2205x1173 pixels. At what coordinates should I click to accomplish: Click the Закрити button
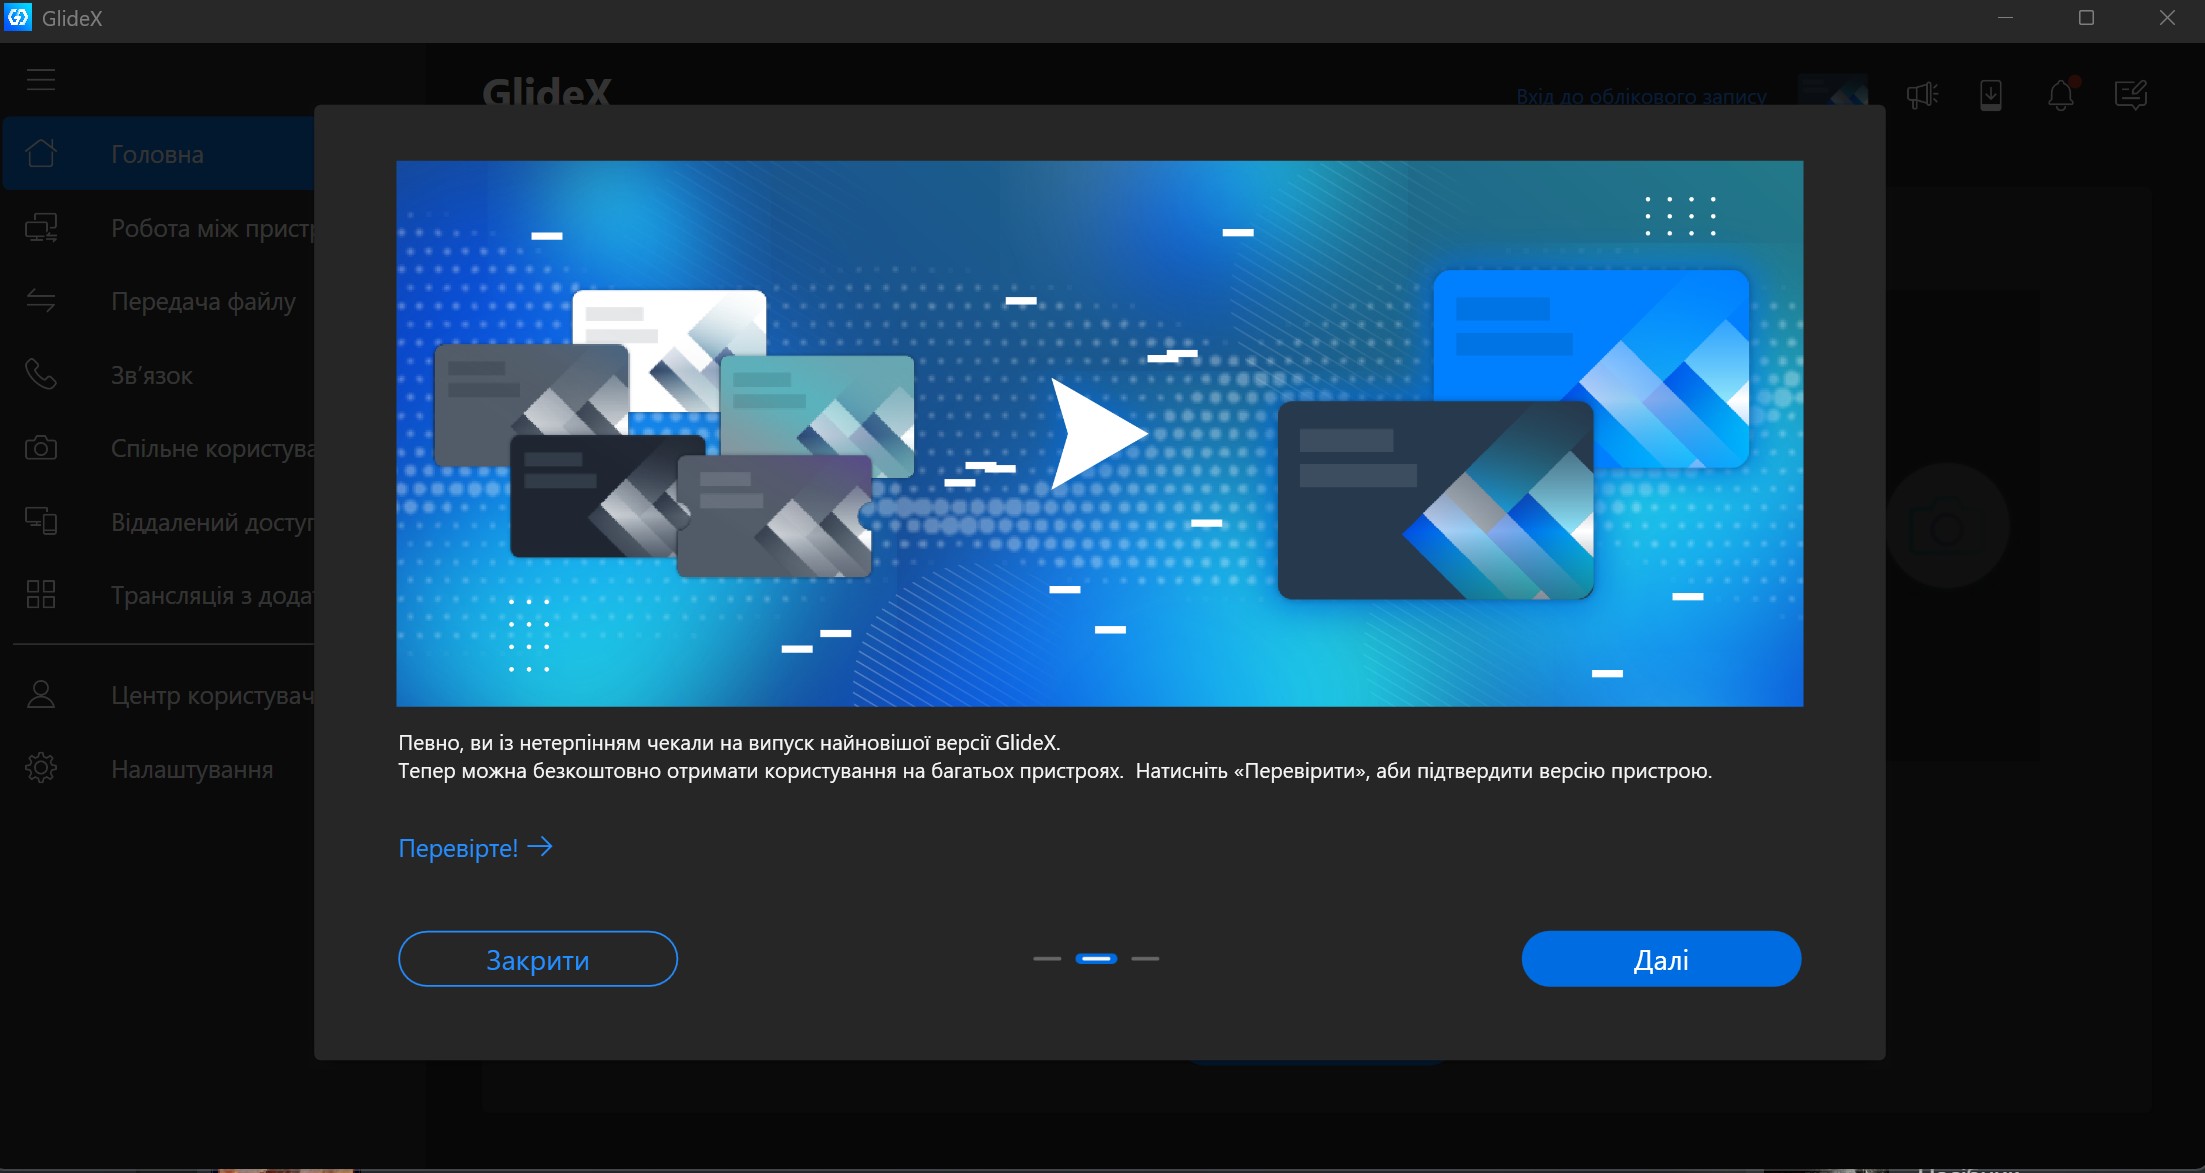coord(538,959)
